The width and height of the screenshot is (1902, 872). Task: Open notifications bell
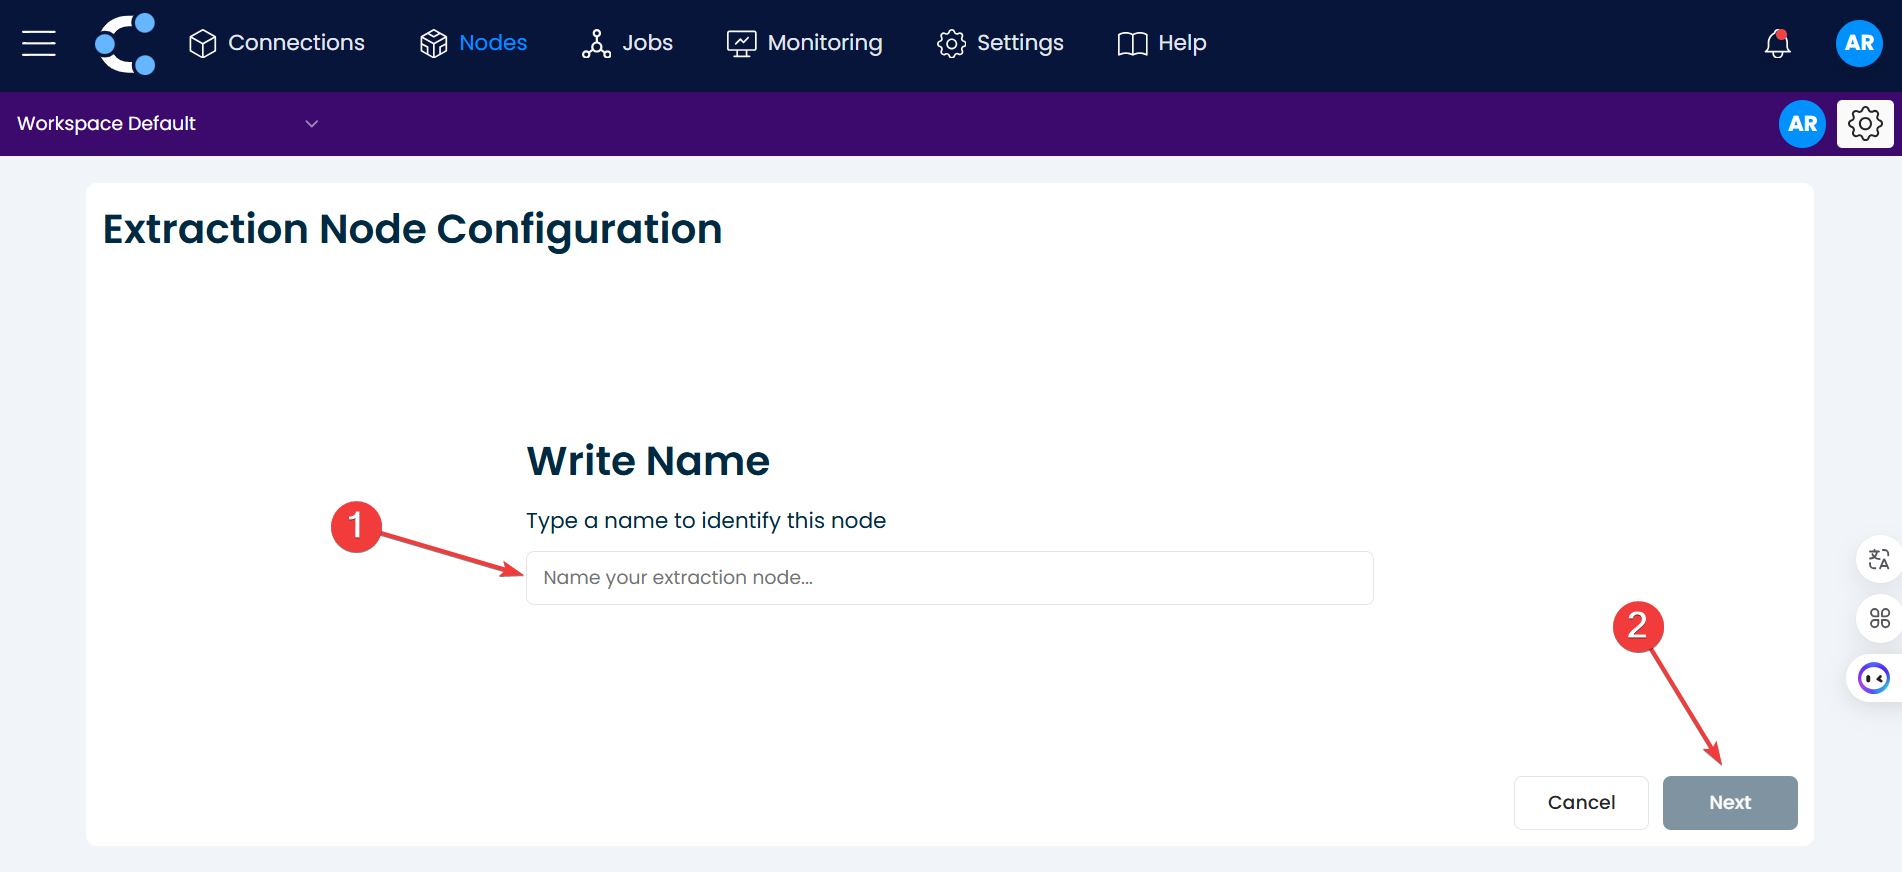1777,43
